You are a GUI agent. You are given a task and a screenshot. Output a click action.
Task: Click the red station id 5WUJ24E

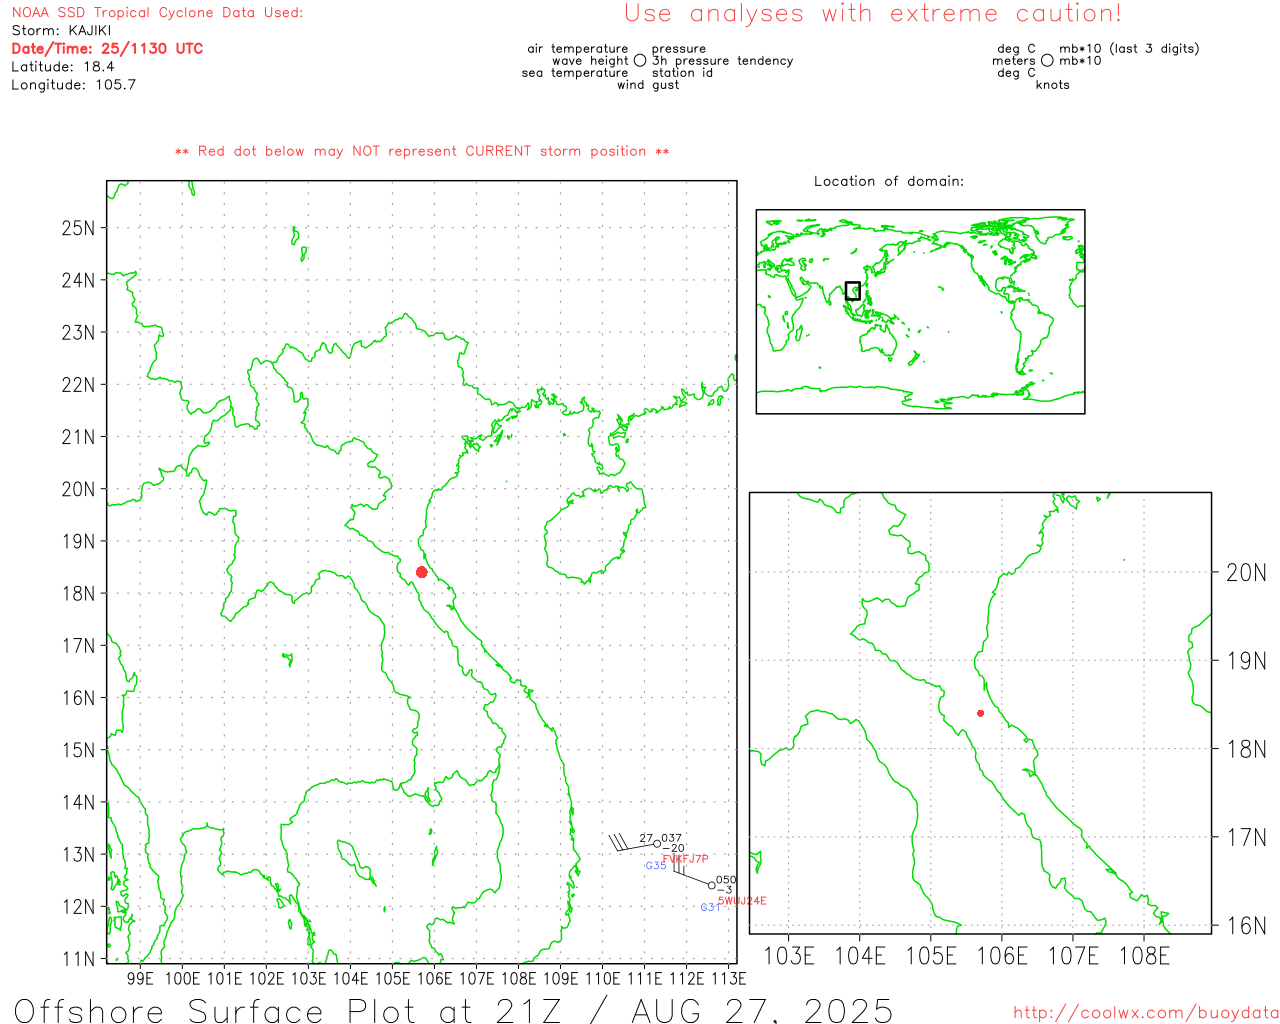click(742, 901)
